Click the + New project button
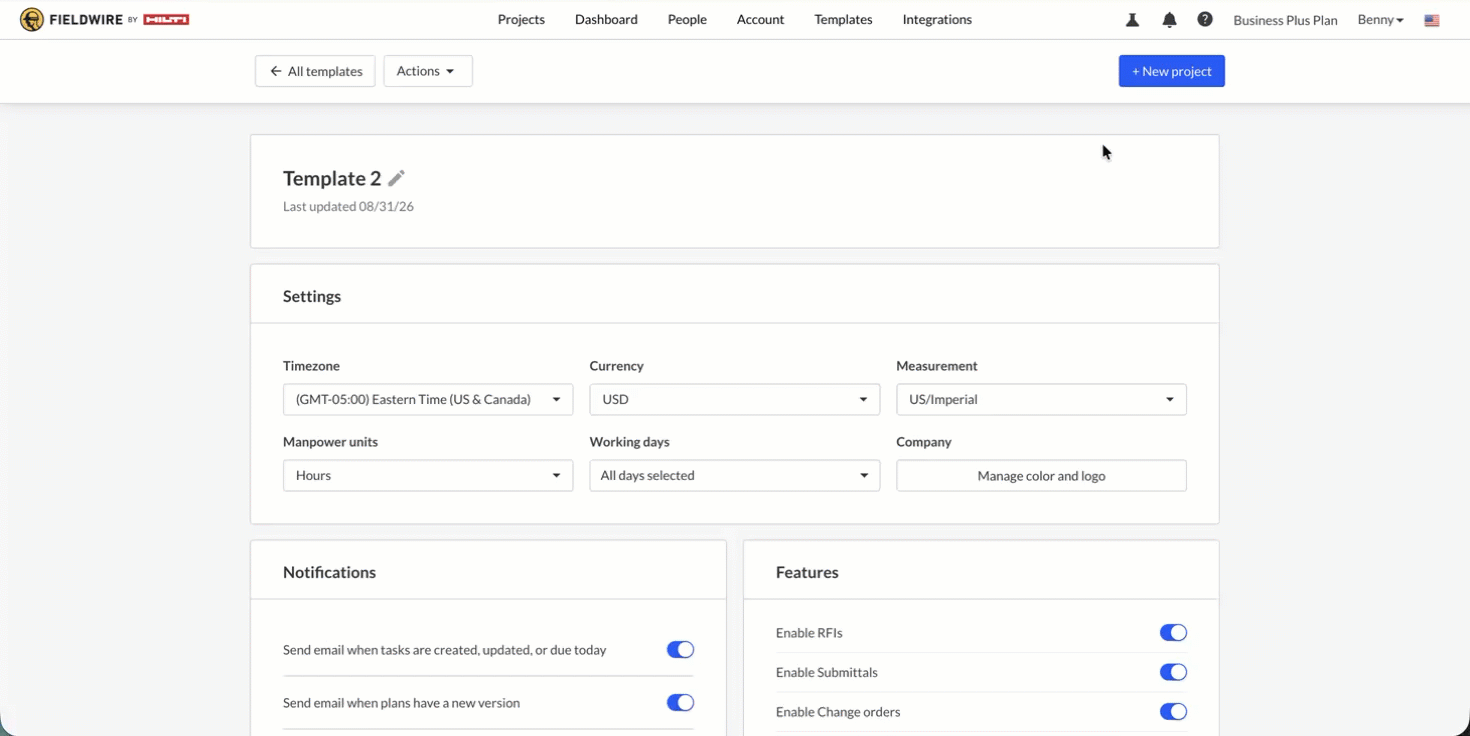Image resolution: width=1470 pixels, height=736 pixels. tap(1171, 71)
